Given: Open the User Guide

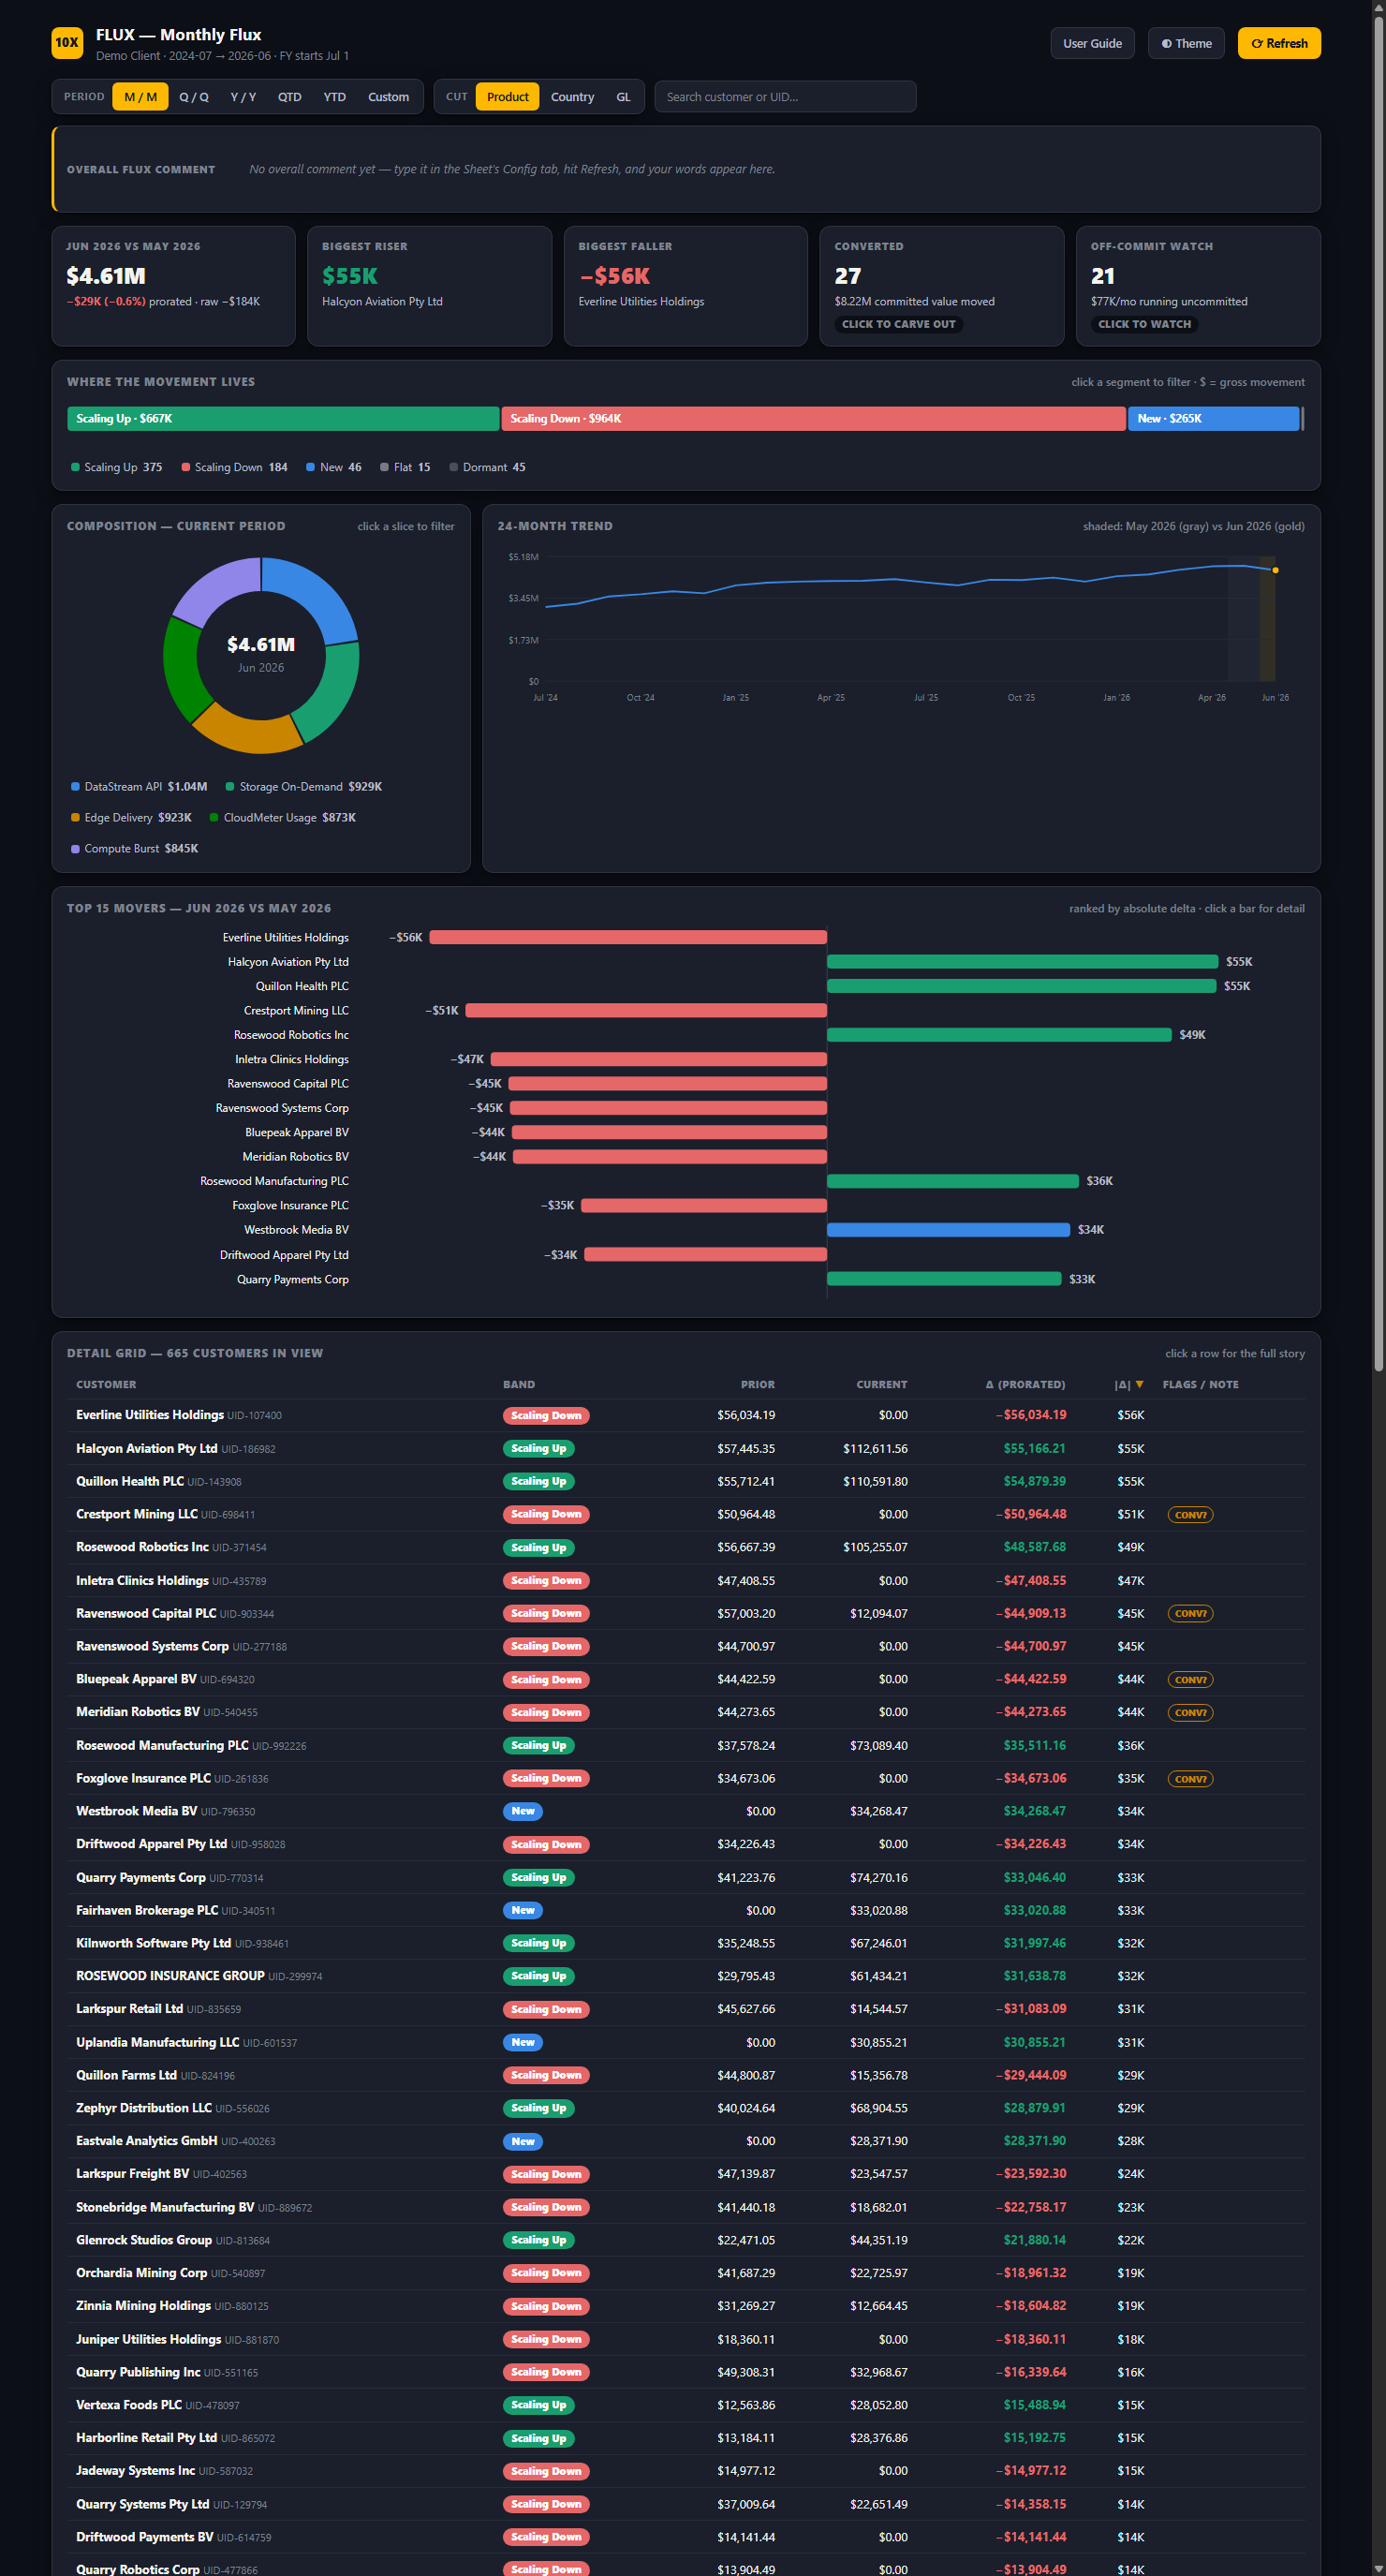Looking at the screenshot, I should coord(1092,43).
